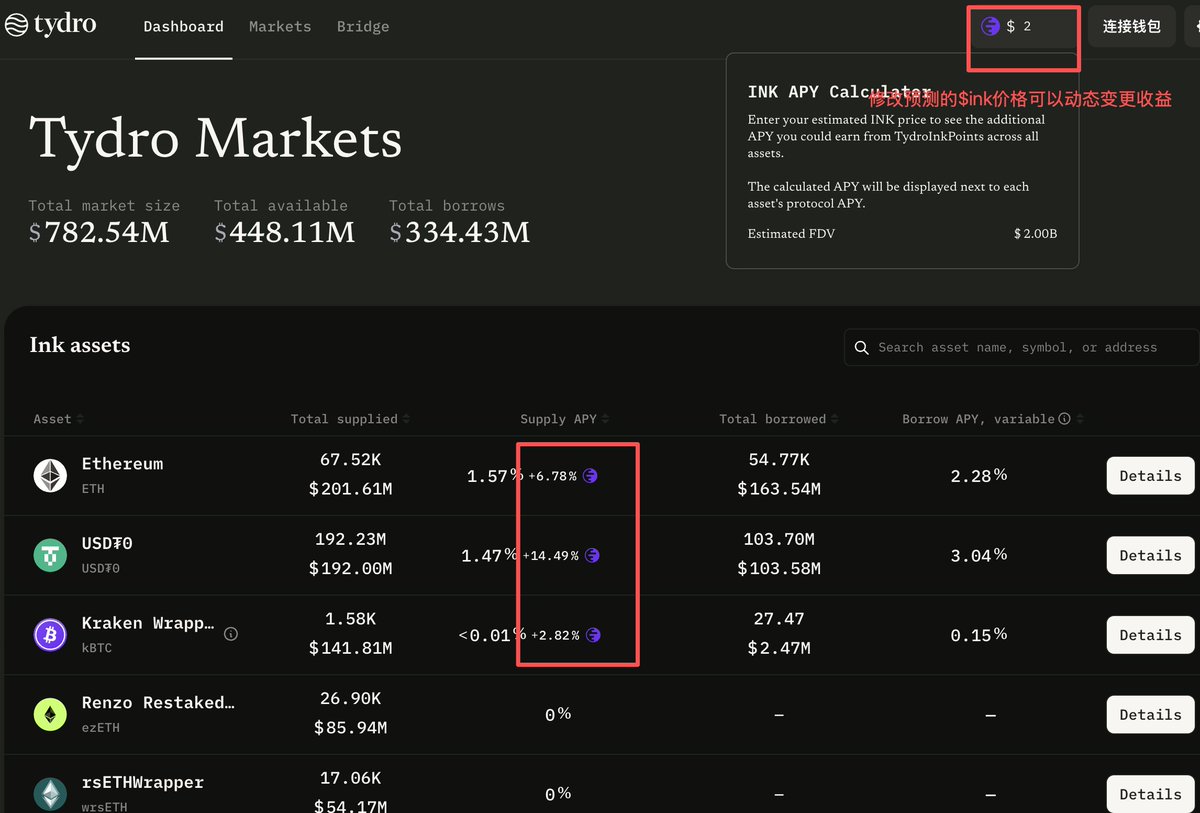1200x813 pixels.
Task: Click the $448.11M total available value
Action: 285,233
